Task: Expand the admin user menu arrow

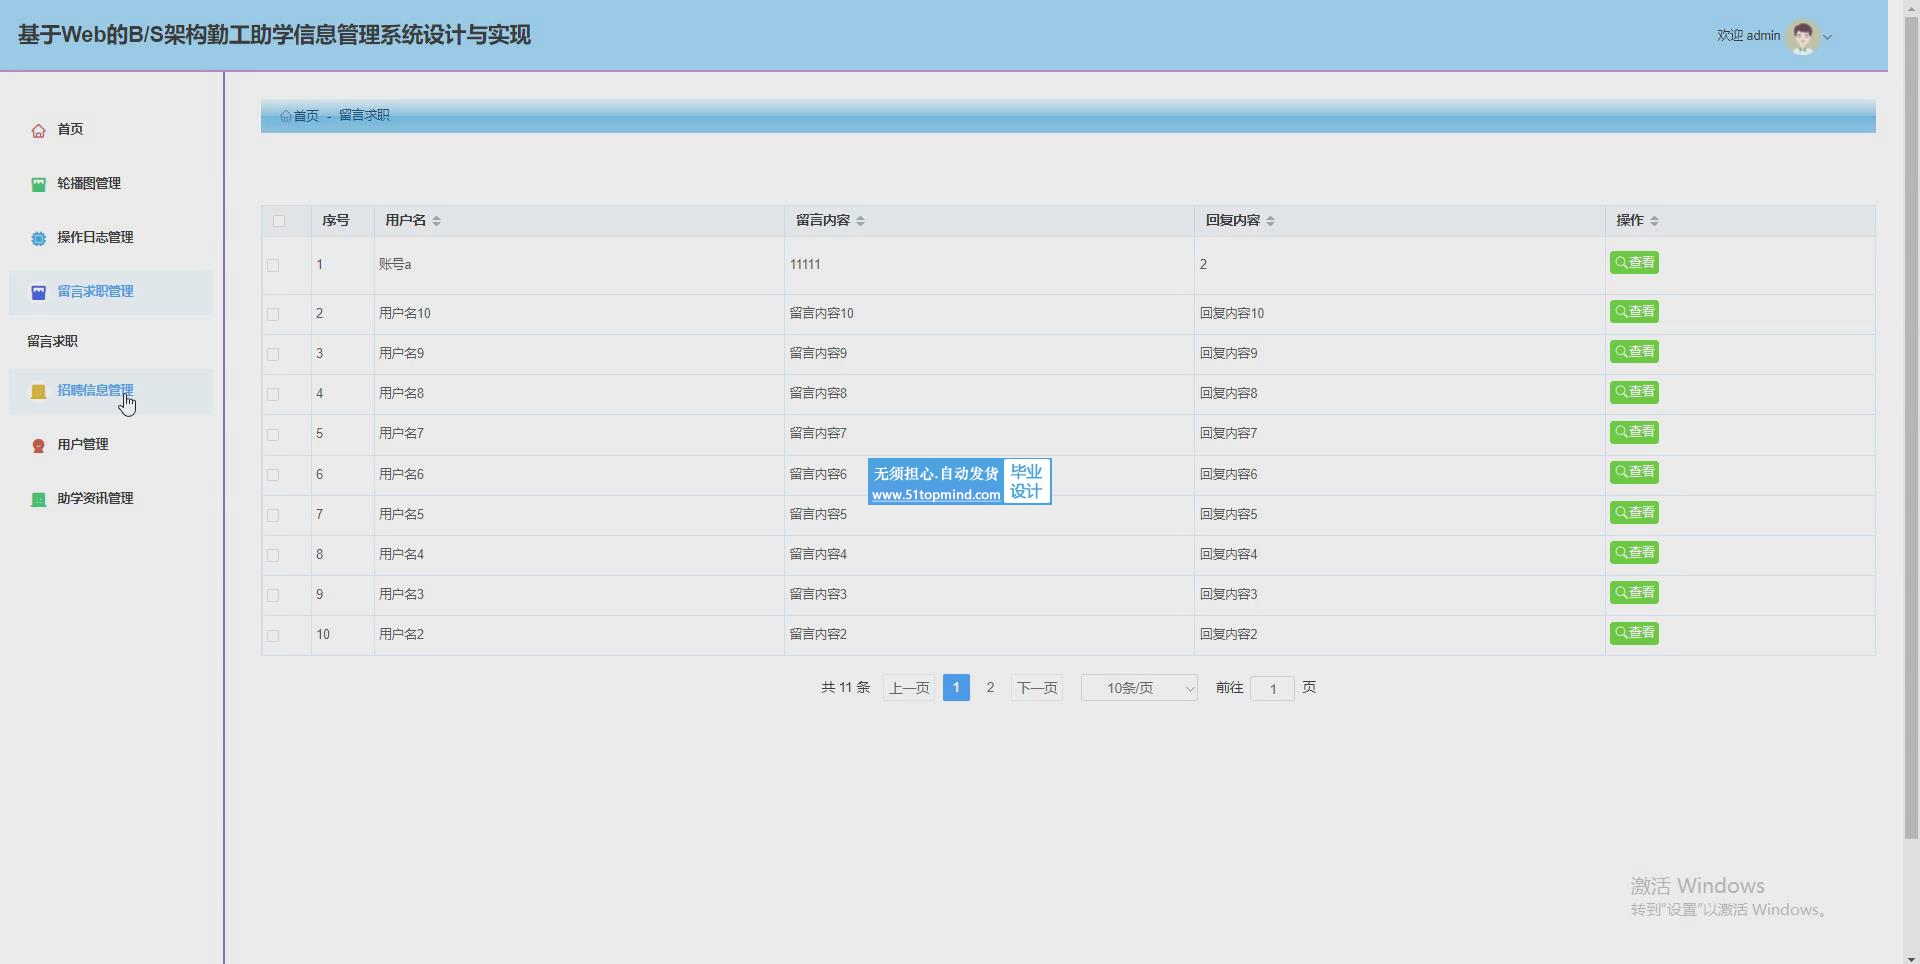Action: pos(1828,37)
